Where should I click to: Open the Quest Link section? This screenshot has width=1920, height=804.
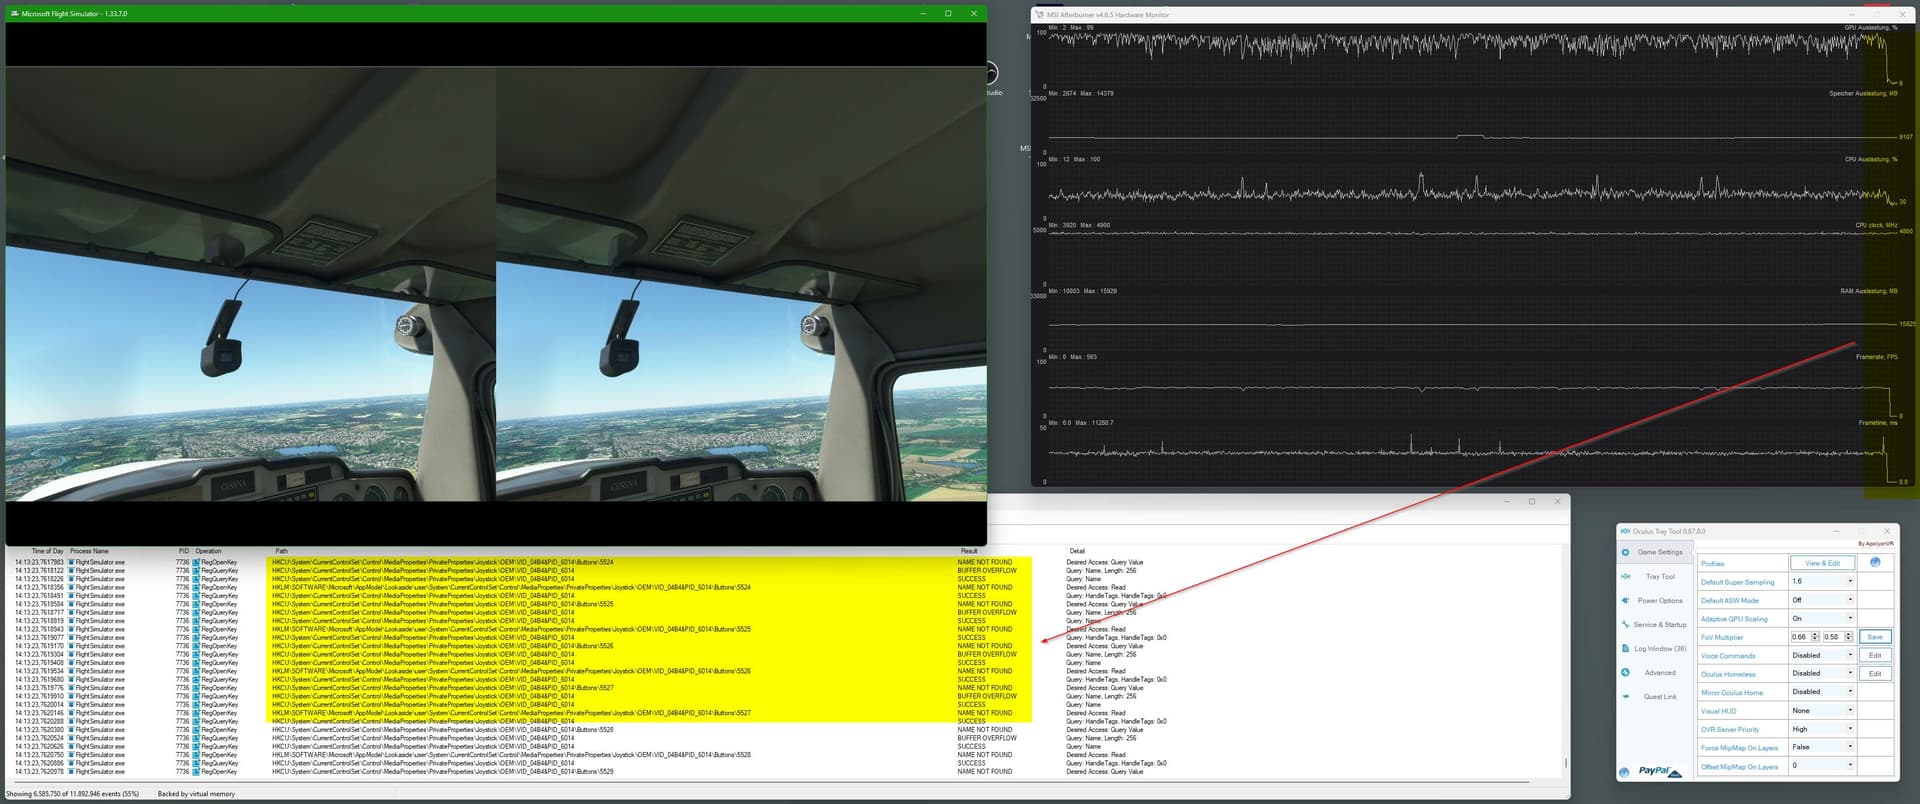click(1659, 696)
